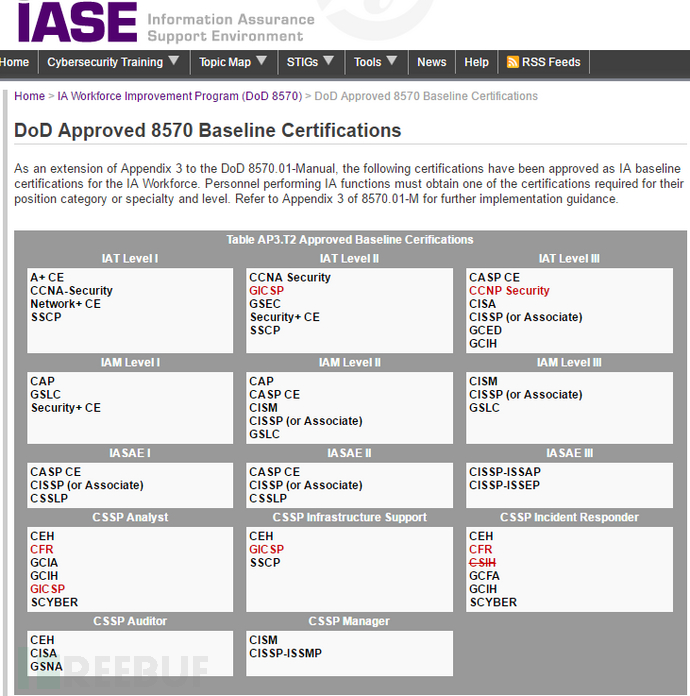Select CSSLP under IASAE I
The height and width of the screenshot is (696, 690).
(x=49, y=498)
